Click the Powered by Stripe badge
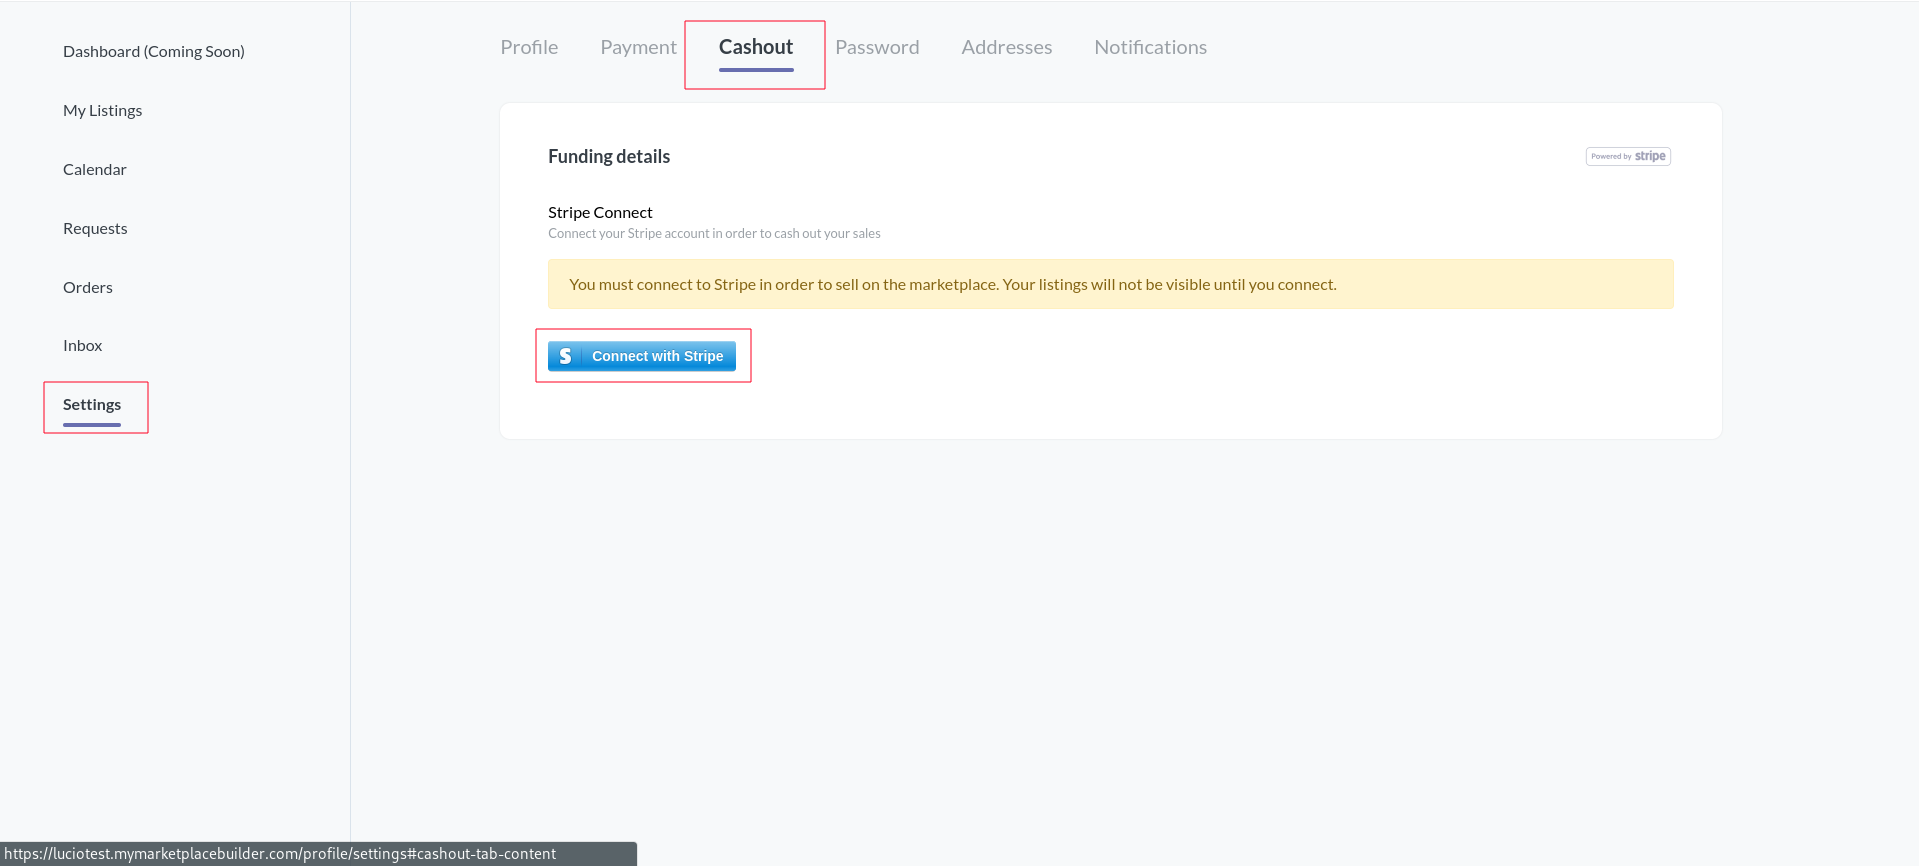Viewport: 1919px width, 866px height. (1628, 156)
